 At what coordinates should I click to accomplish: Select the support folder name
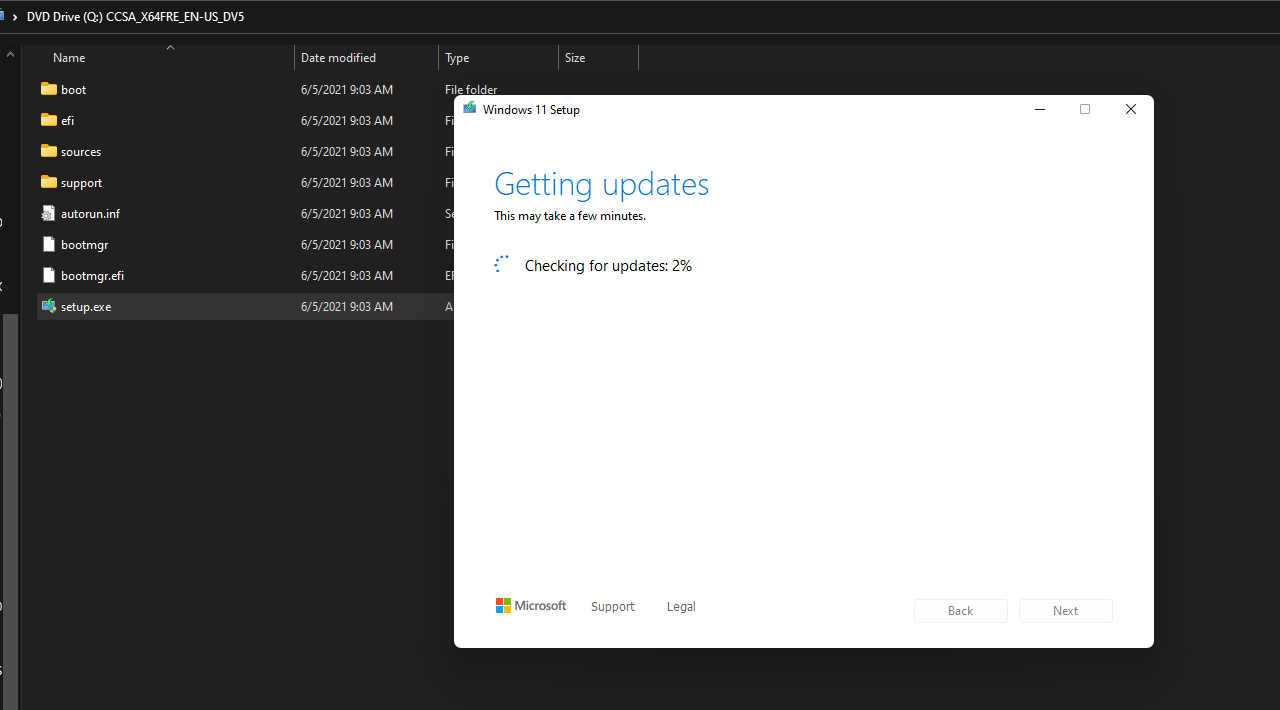click(81, 183)
